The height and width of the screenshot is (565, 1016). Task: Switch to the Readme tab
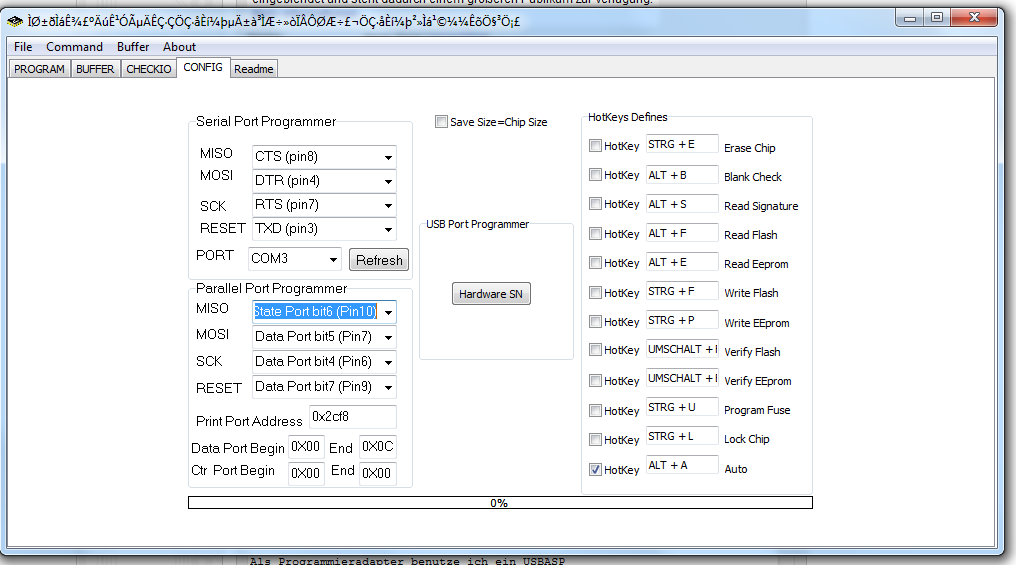[253, 69]
